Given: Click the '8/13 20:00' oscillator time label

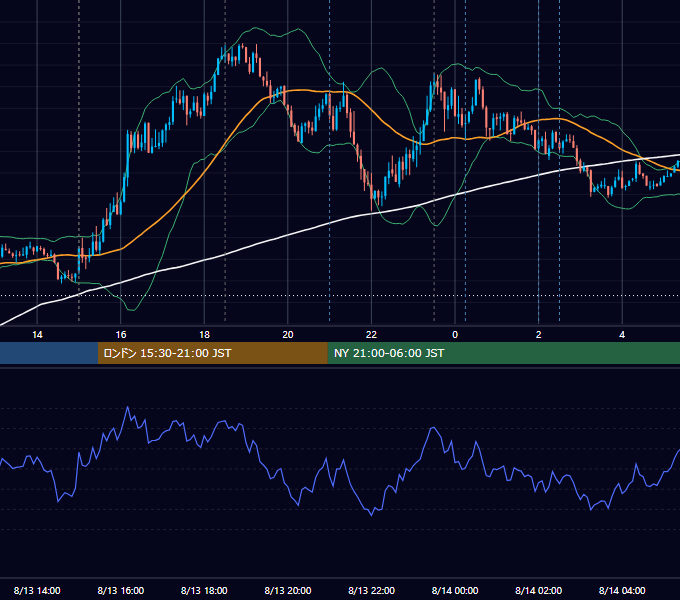Looking at the screenshot, I should coord(288,590).
